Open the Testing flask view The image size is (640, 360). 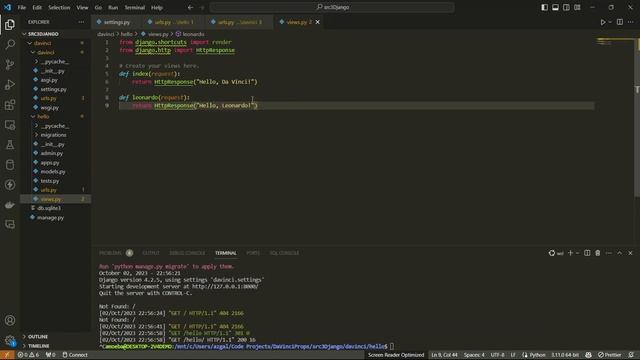pyautogui.click(x=10, y=145)
